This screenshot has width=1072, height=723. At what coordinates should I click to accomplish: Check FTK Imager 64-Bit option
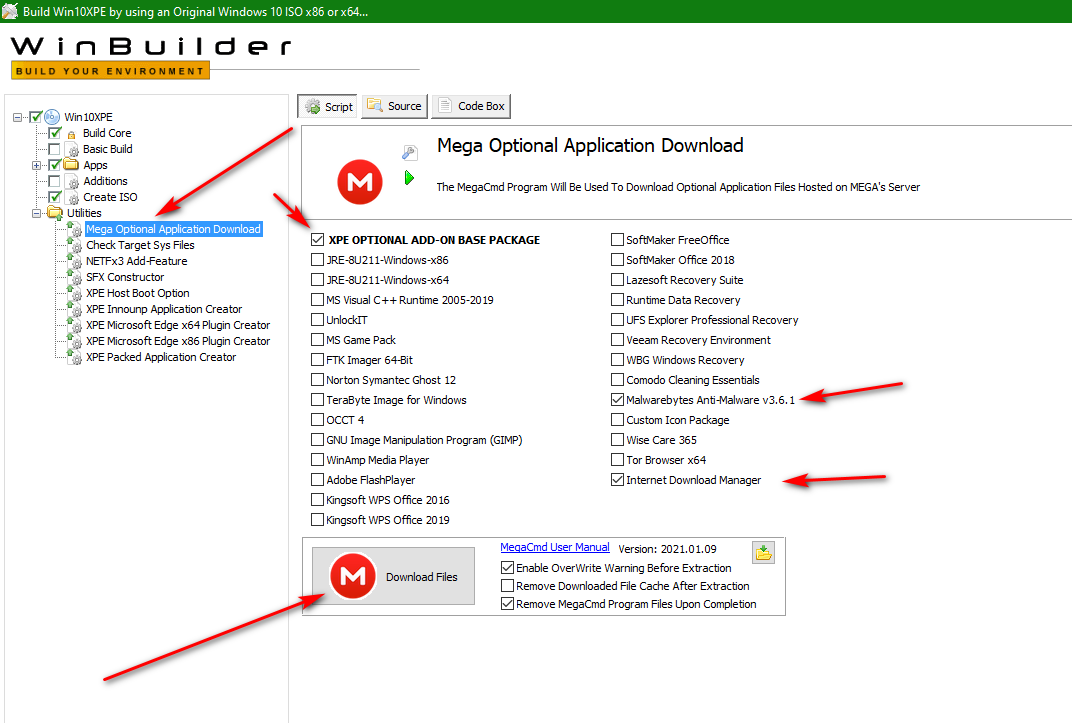click(x=317, y=360)
